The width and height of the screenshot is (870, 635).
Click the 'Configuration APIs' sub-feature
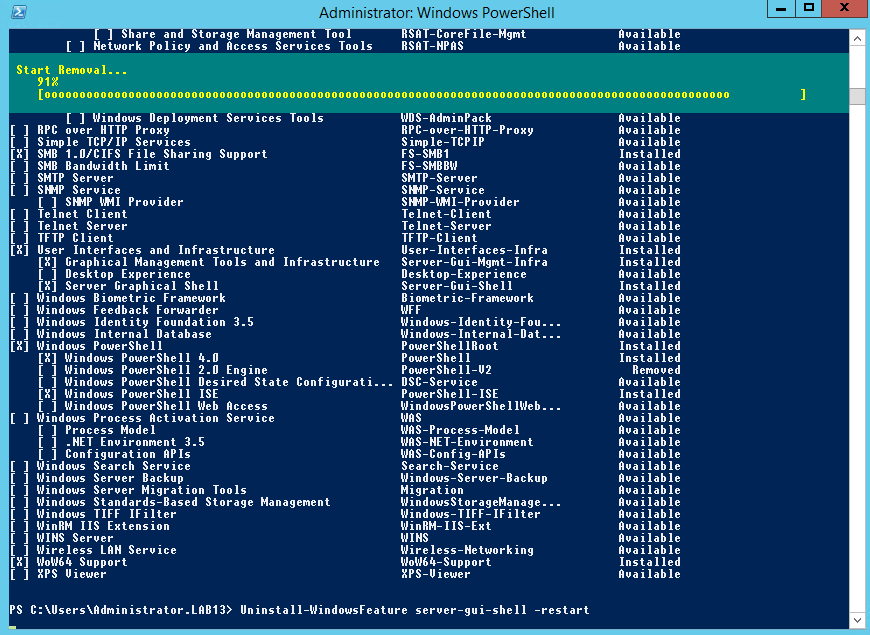(x=359, y=454)
